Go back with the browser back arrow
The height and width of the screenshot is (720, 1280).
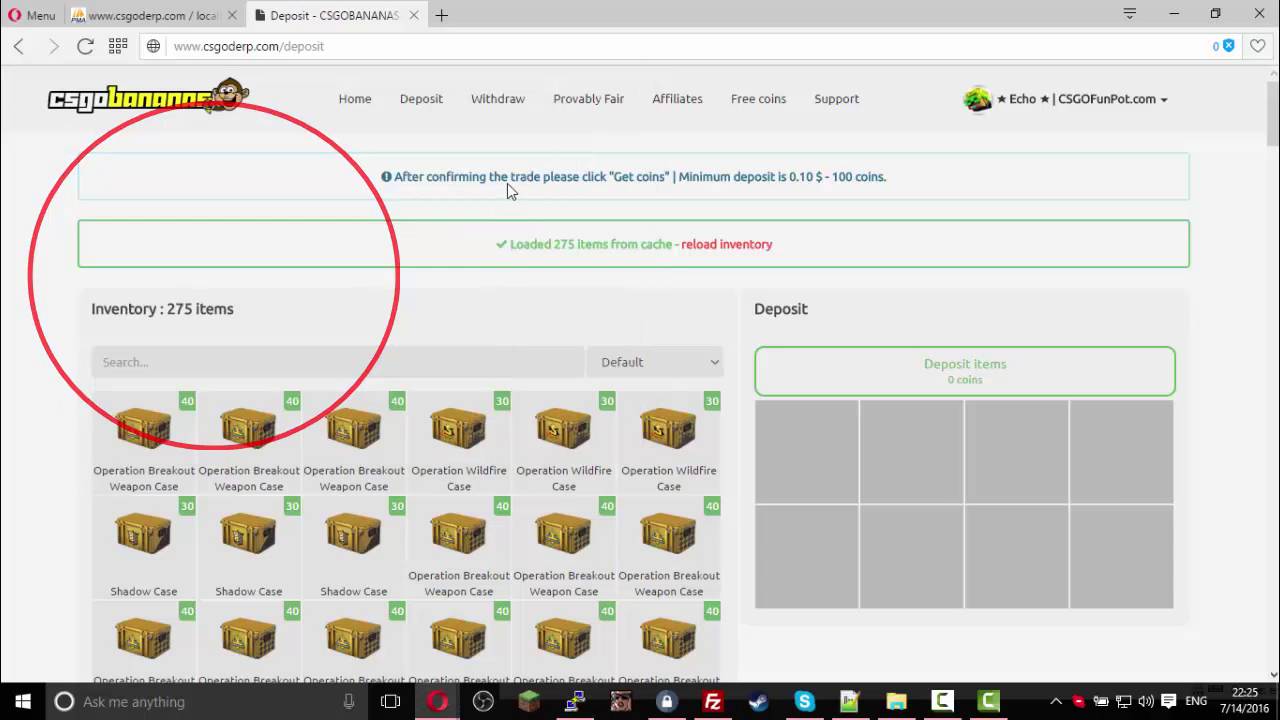19,46
